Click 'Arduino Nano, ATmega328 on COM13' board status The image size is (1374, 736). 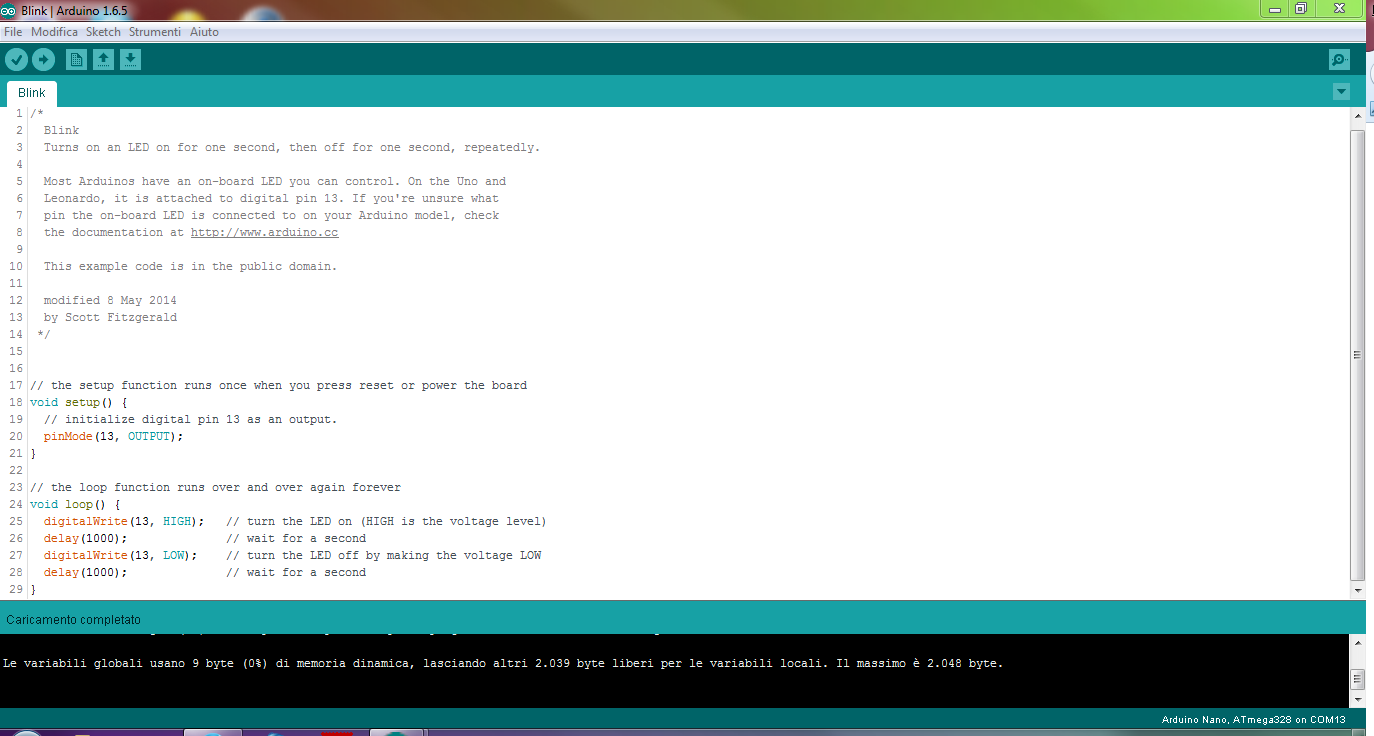pos(1253,720)
